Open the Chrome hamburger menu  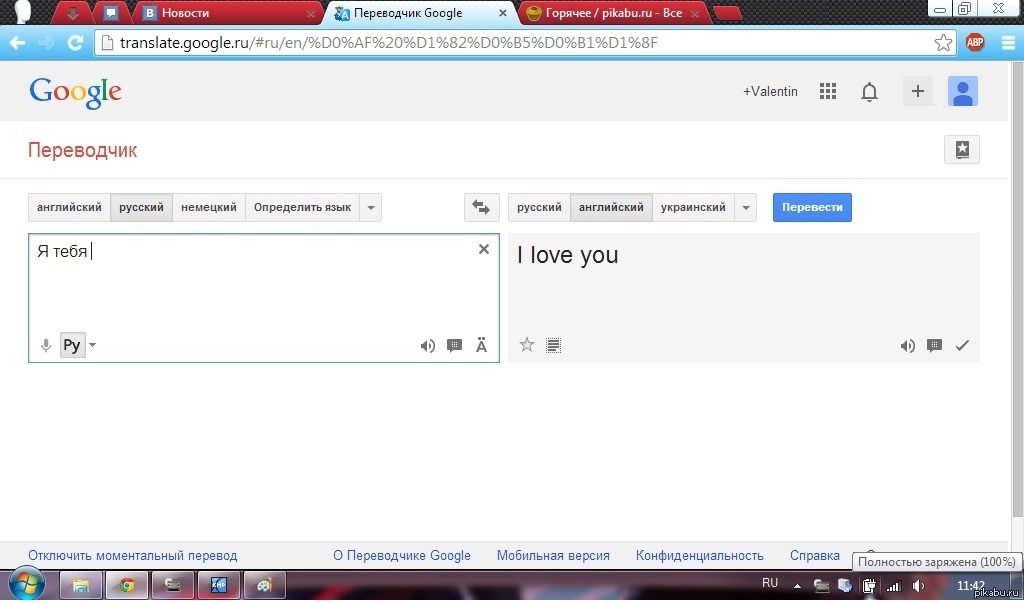(1008, 43)
